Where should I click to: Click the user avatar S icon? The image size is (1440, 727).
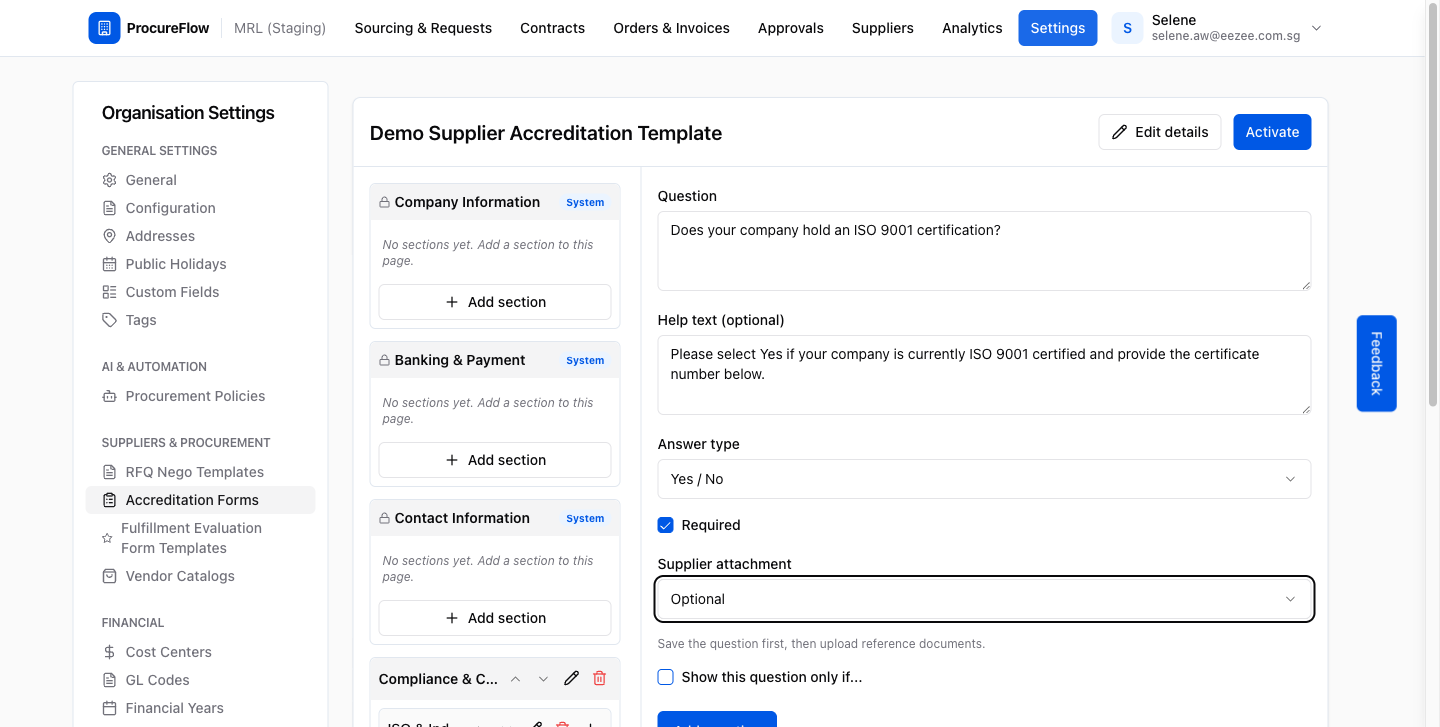click(x=1127, y=28)
